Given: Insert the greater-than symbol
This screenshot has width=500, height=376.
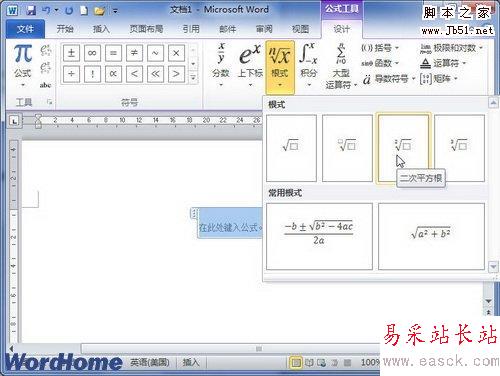Looking at the screenshot, I should 176,74.
